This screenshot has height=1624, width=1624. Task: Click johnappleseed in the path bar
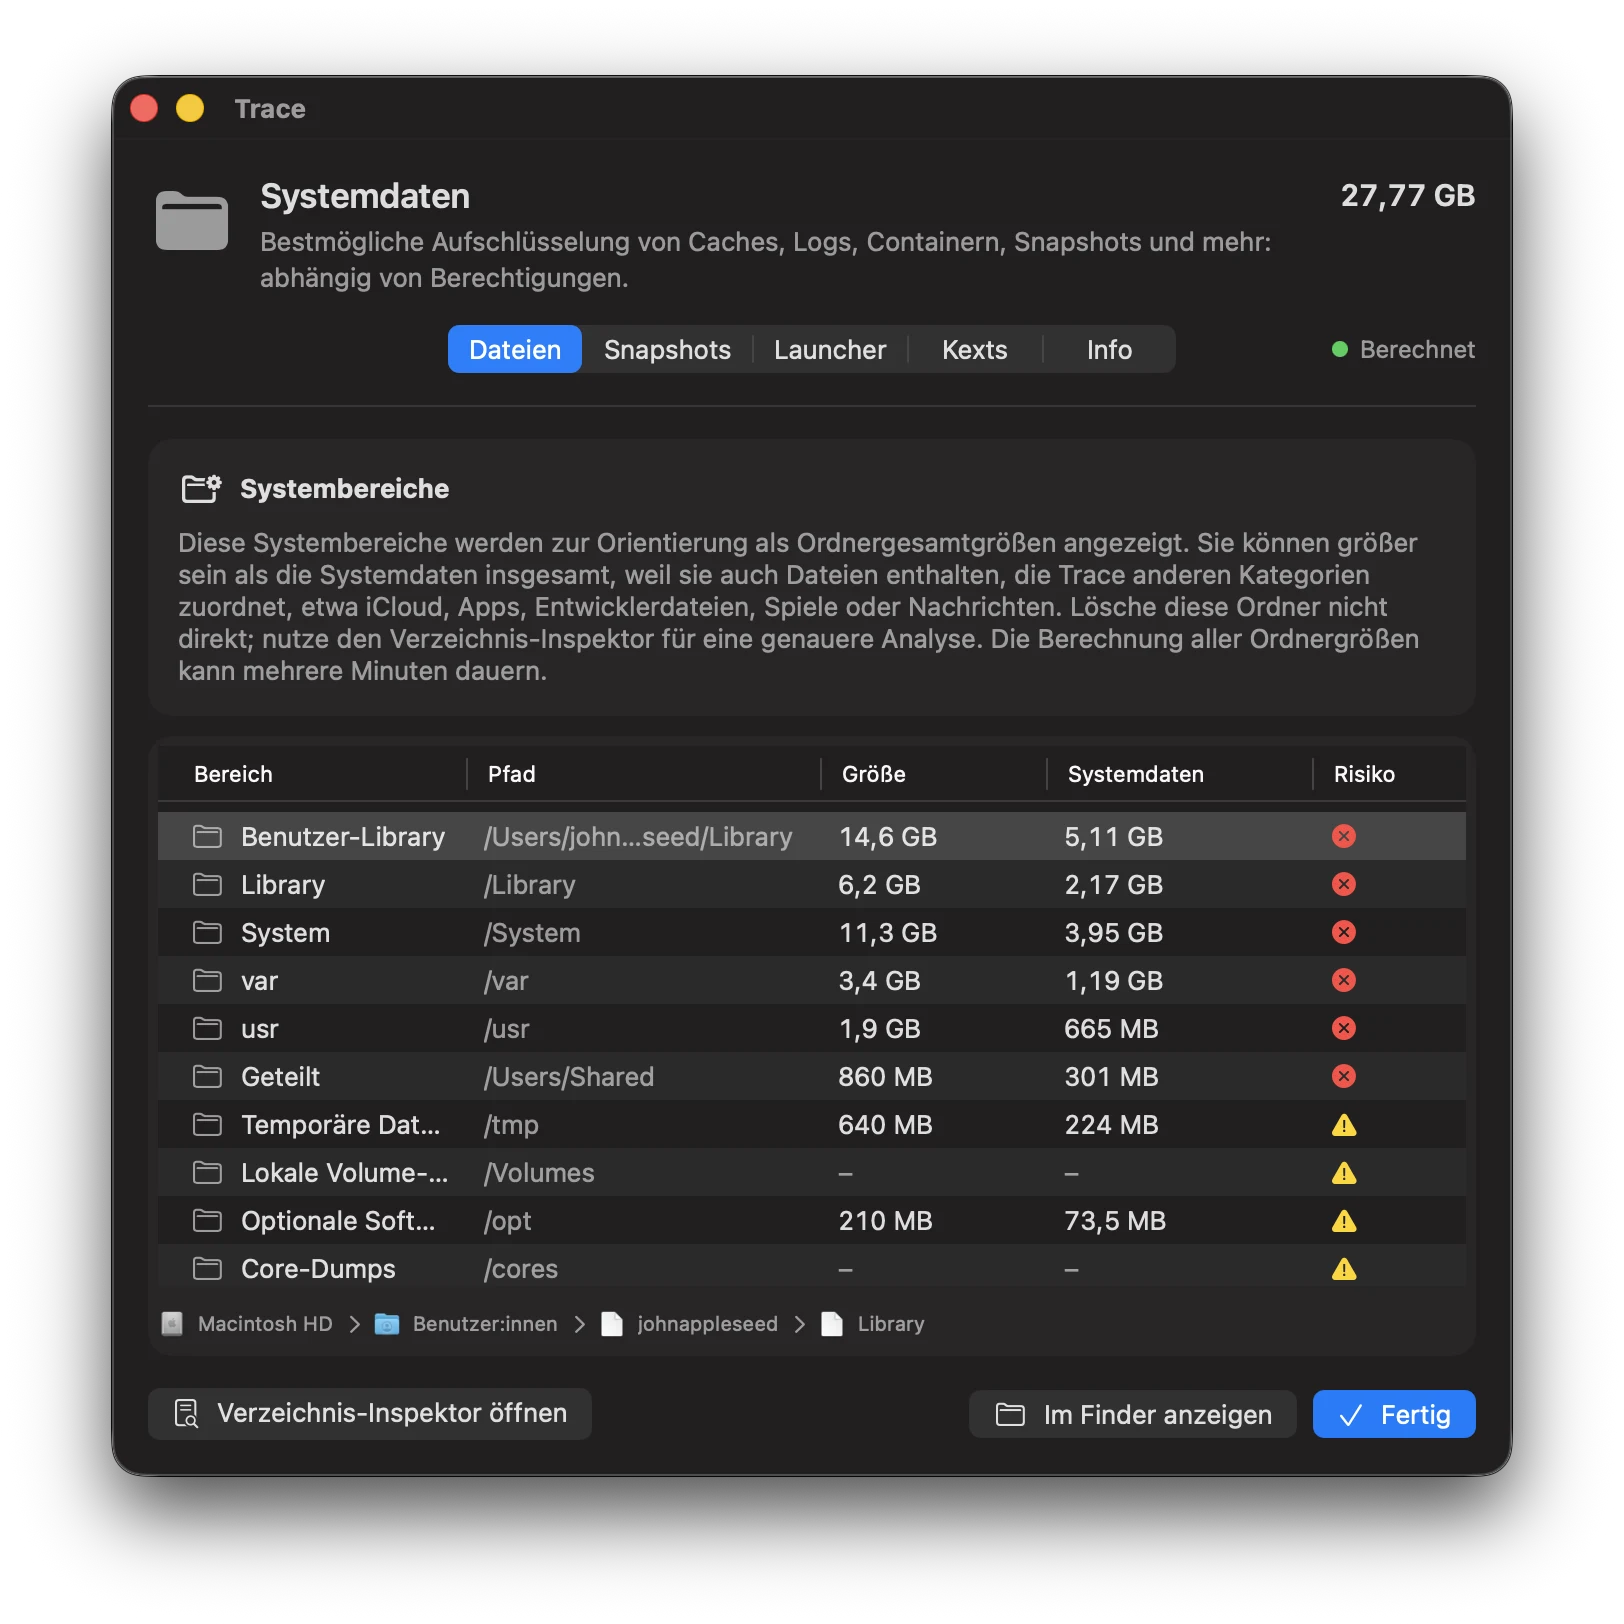689,1324
